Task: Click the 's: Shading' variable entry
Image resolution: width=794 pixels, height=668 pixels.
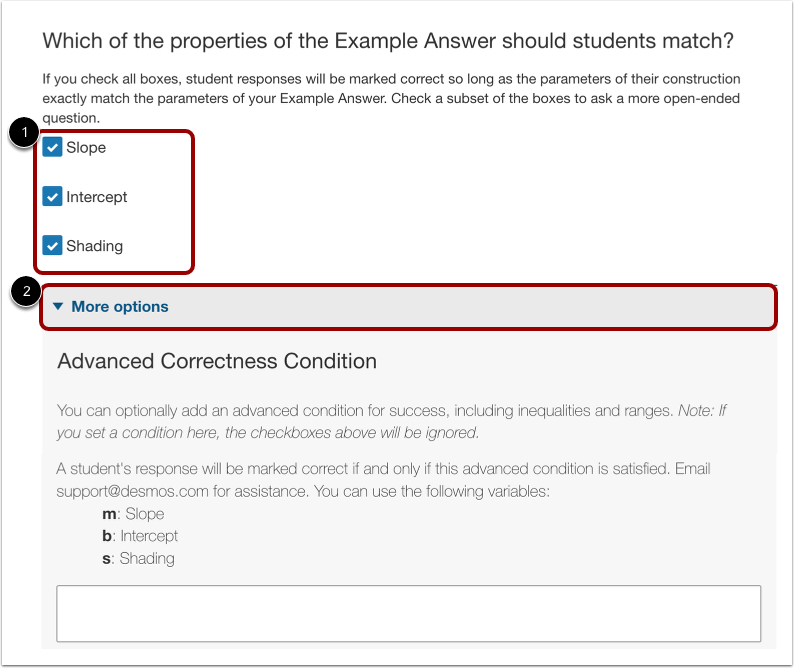Action: coord(138,558)
